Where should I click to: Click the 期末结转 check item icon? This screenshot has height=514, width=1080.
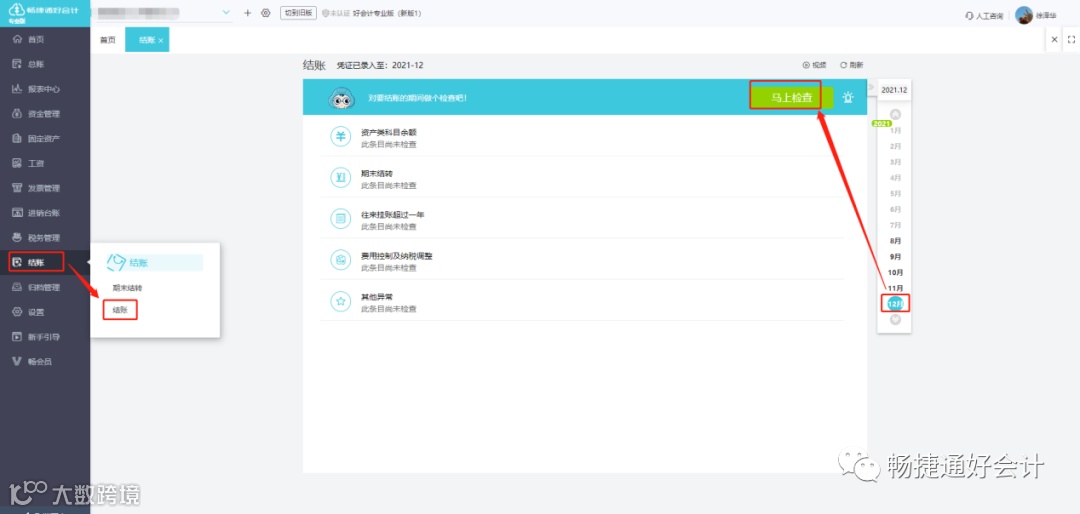point(341,178)
